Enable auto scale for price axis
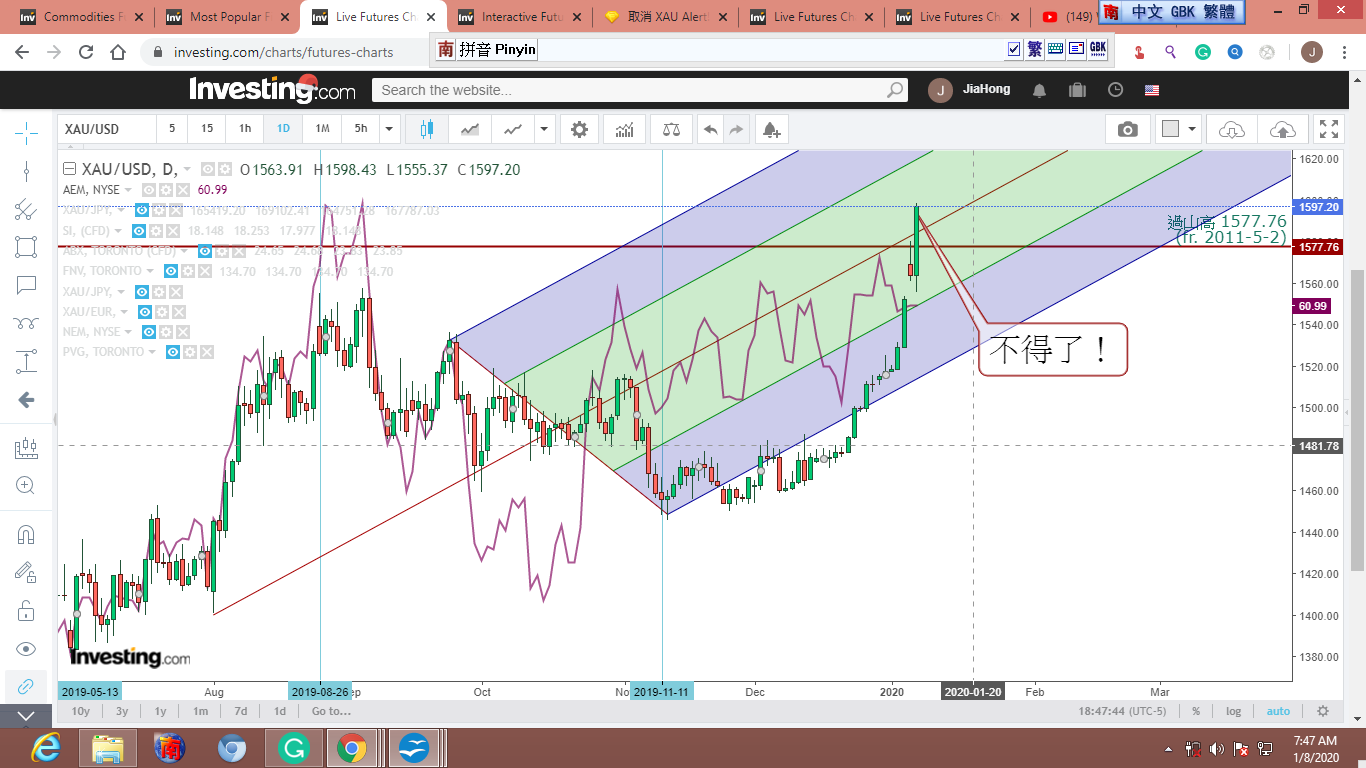 click(x=1278, y=711)
